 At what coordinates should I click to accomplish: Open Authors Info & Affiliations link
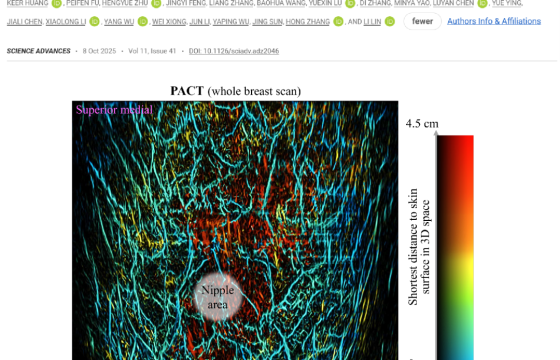coord(494,21)
